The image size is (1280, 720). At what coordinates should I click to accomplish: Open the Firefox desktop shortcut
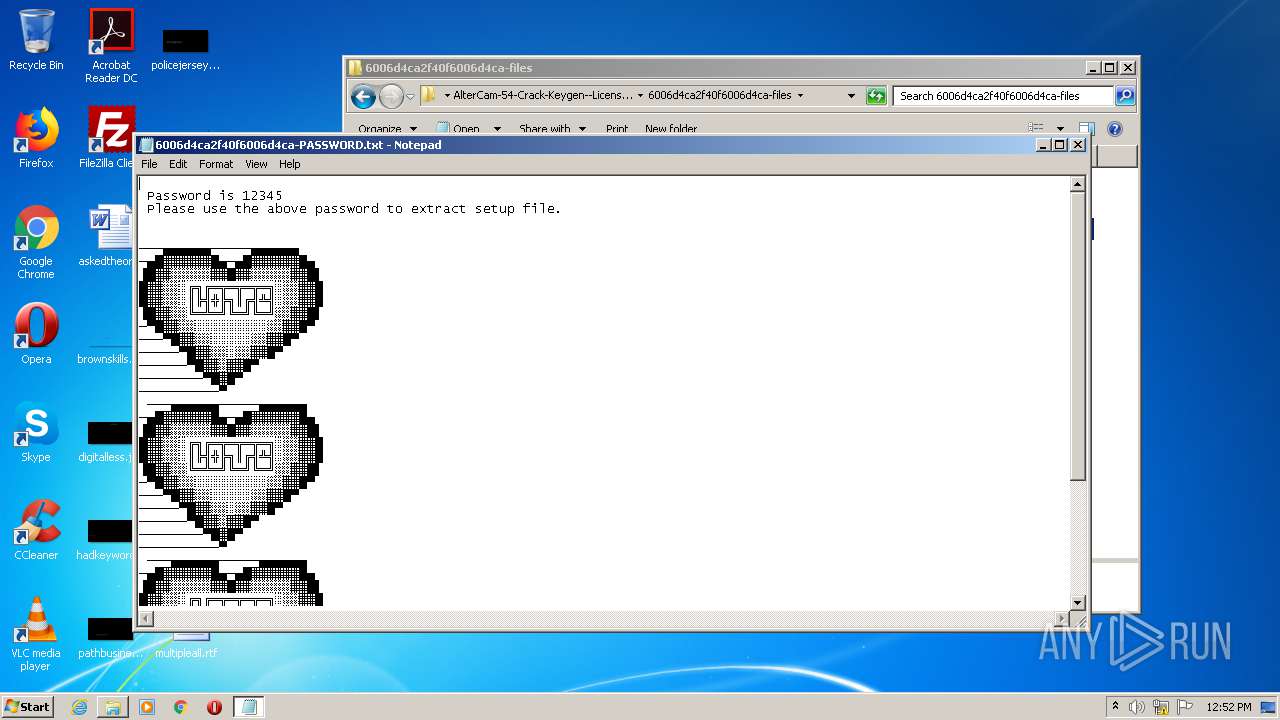[x=36, y=138]
